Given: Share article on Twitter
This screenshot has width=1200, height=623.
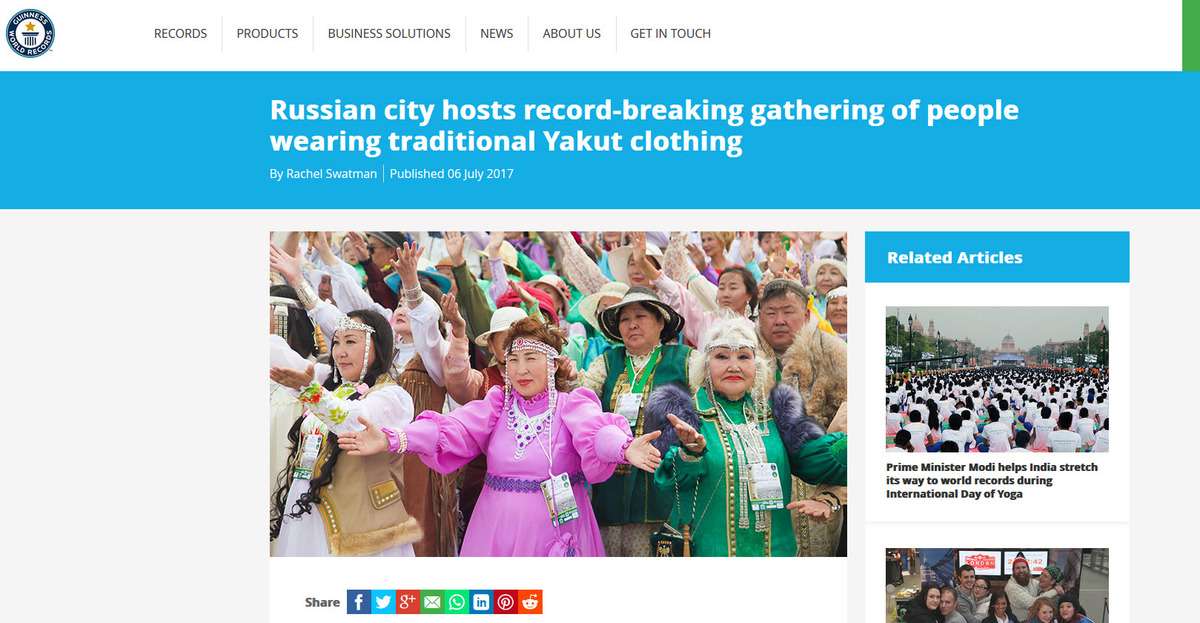Looking at the screenshot, I should pos(383,602).
